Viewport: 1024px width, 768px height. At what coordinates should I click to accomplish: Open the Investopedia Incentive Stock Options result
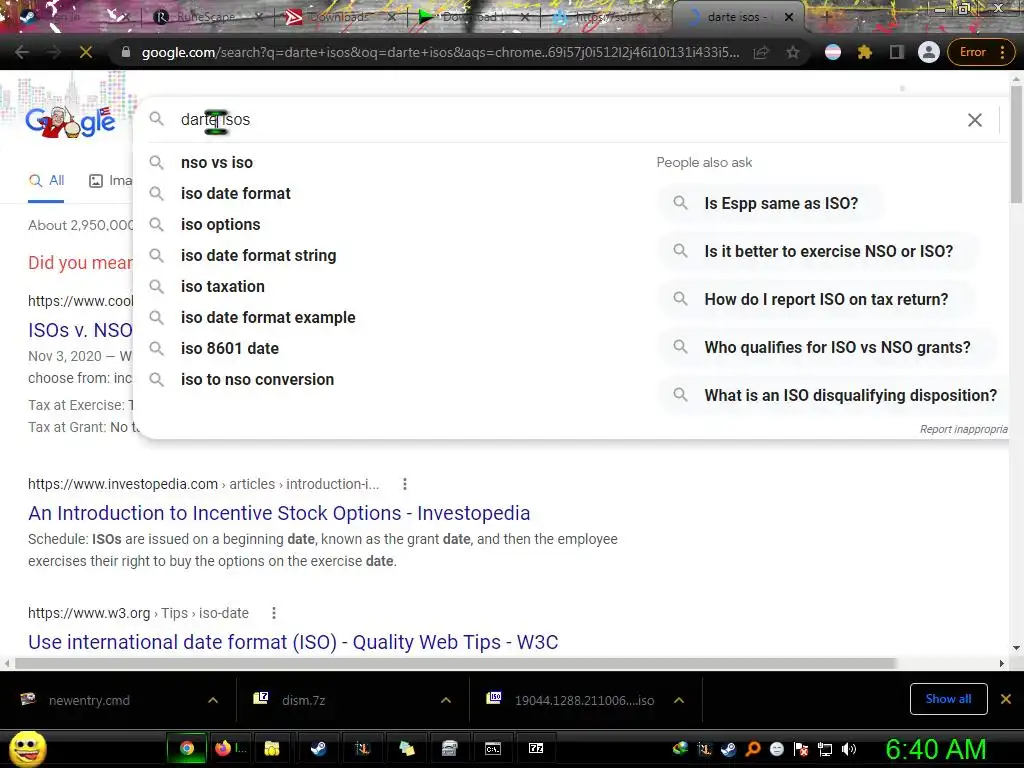click(279, 513)
